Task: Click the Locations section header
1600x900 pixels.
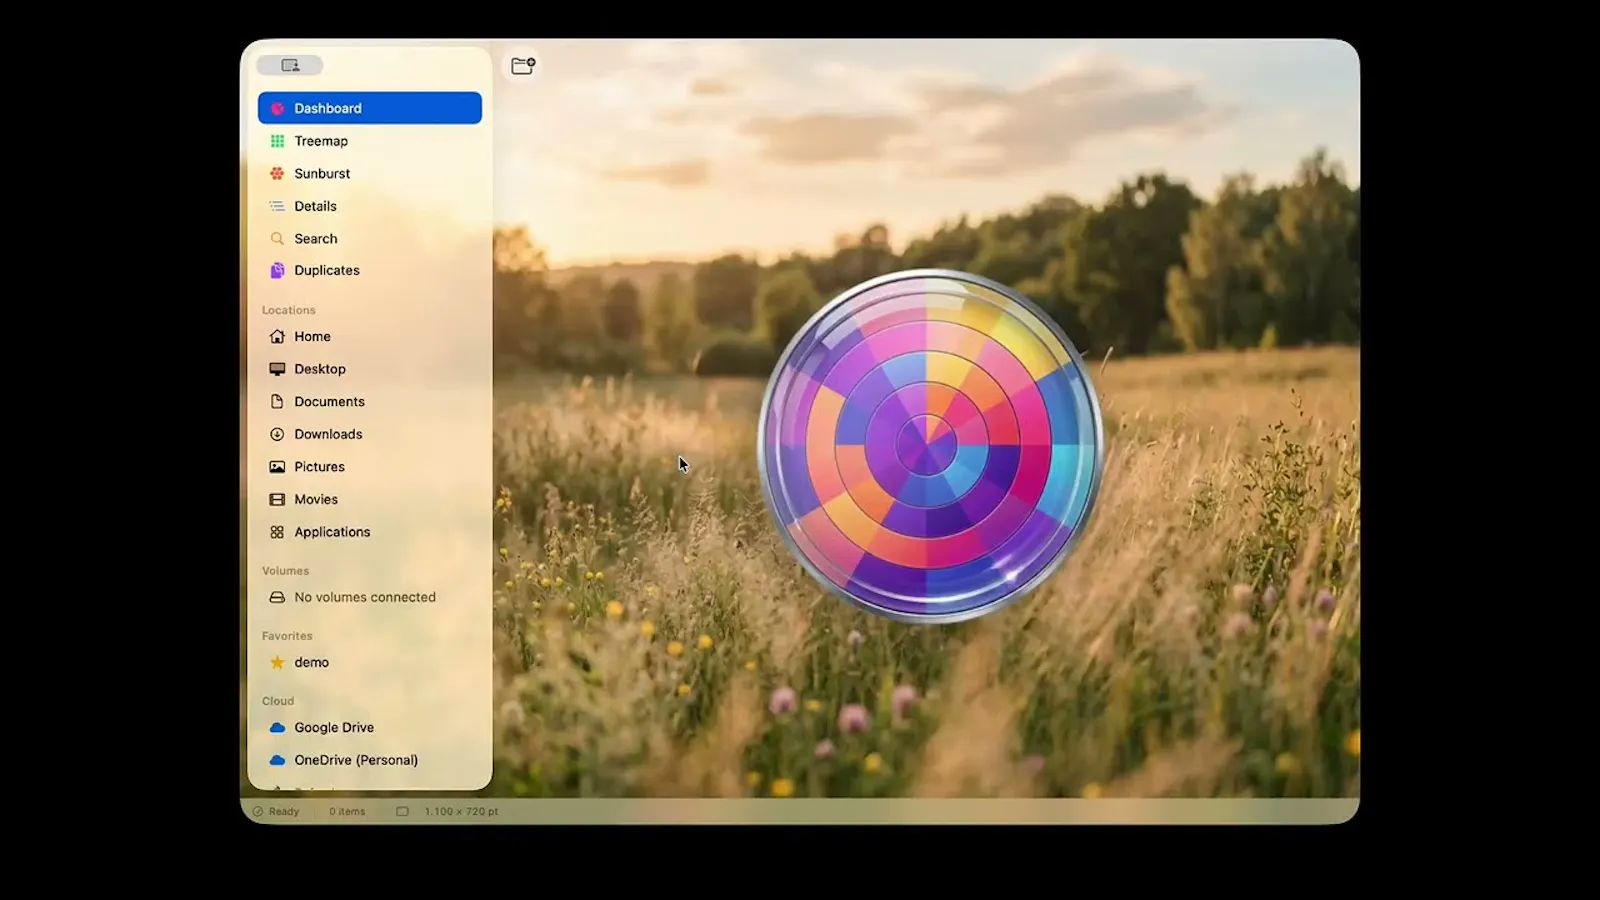Action: tap(289, 310)
